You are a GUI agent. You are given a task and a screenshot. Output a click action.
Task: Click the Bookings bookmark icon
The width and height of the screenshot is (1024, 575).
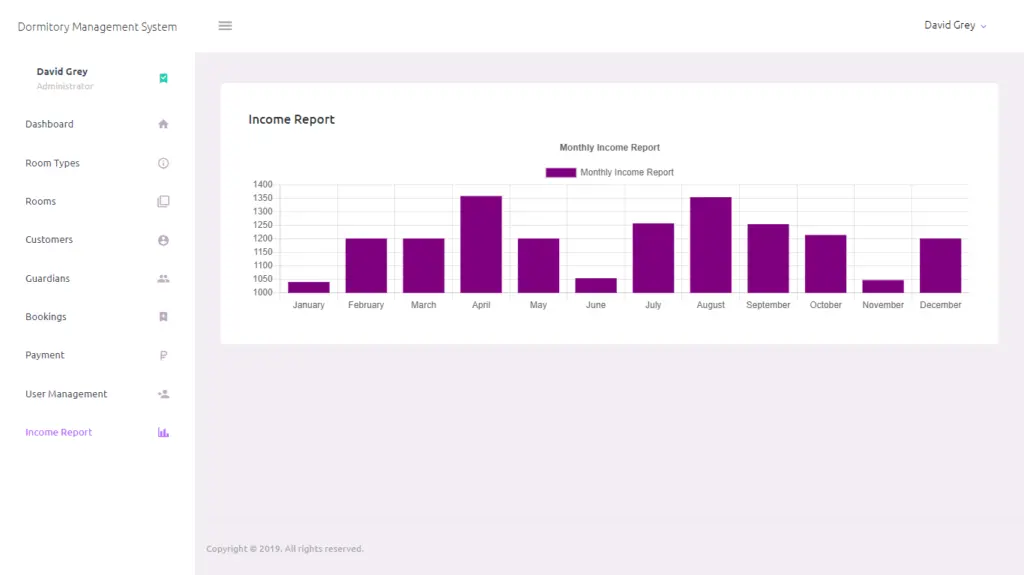pyautogui.click(x=163, y=317)
